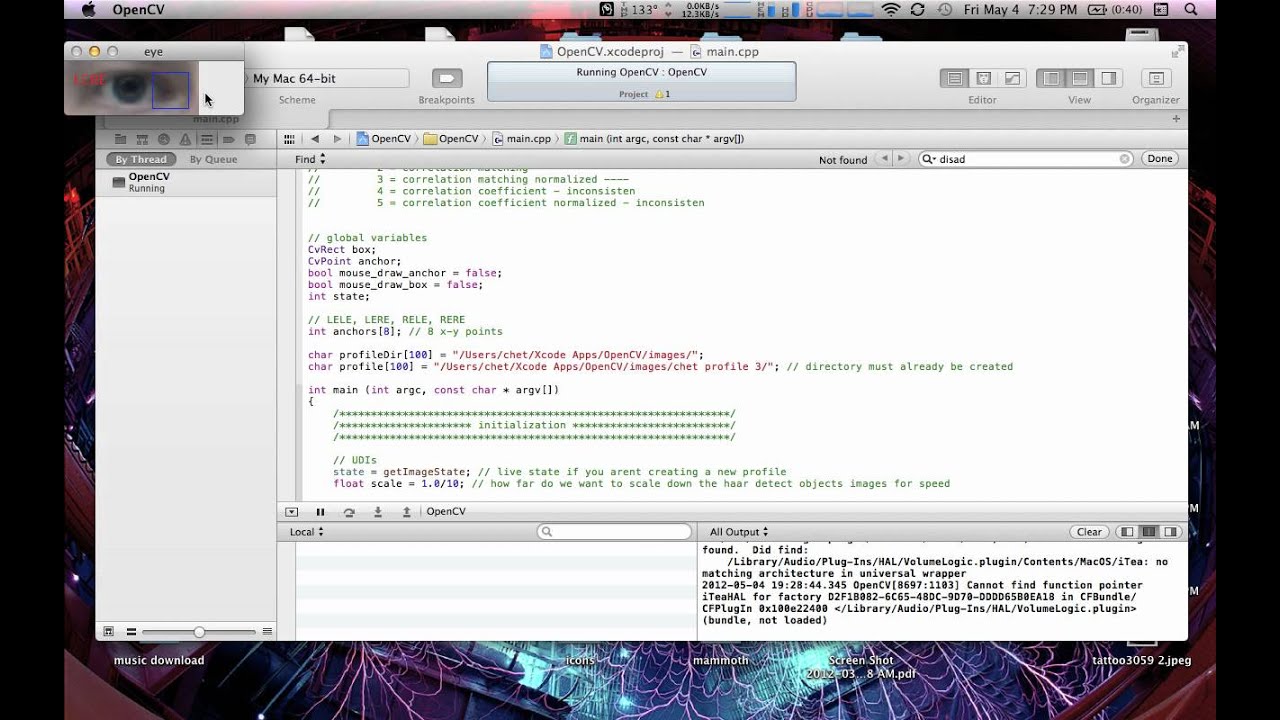Click Done to close find bar

click(1160, 159)
